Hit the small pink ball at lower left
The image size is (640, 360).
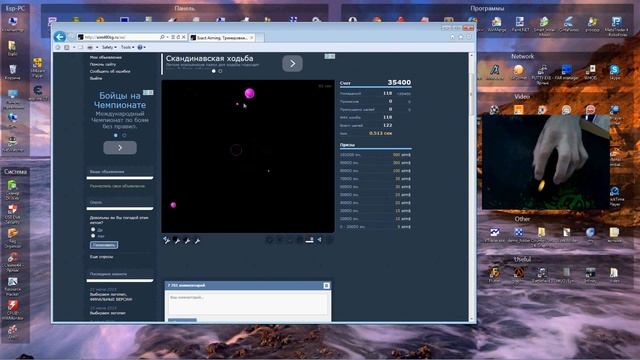173,205
